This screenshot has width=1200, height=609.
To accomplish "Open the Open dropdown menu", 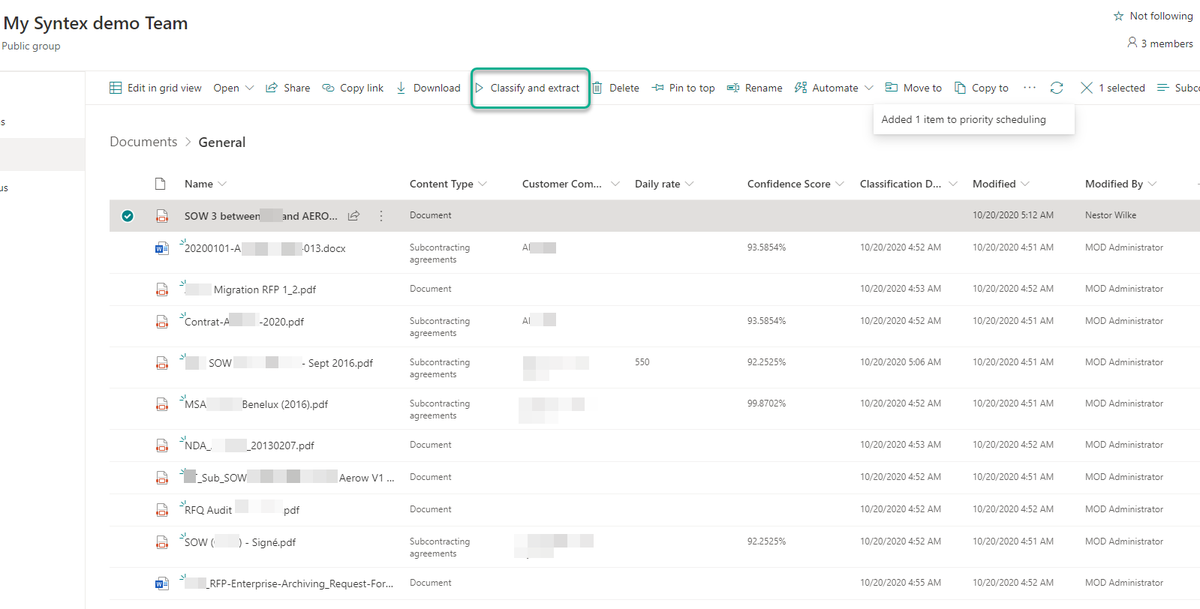I will point(234,88).
